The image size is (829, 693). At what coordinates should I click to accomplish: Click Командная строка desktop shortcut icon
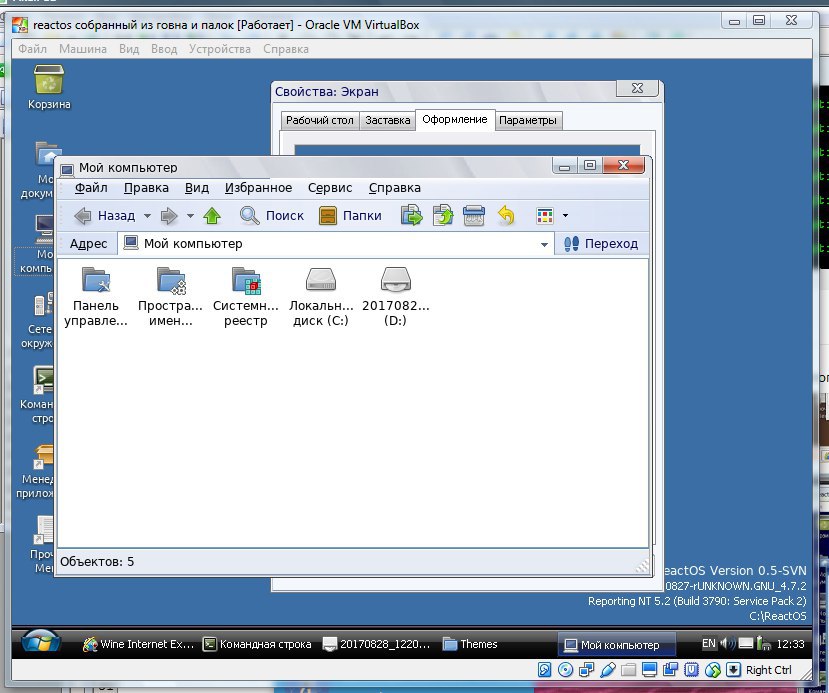(x=44, y=380)
